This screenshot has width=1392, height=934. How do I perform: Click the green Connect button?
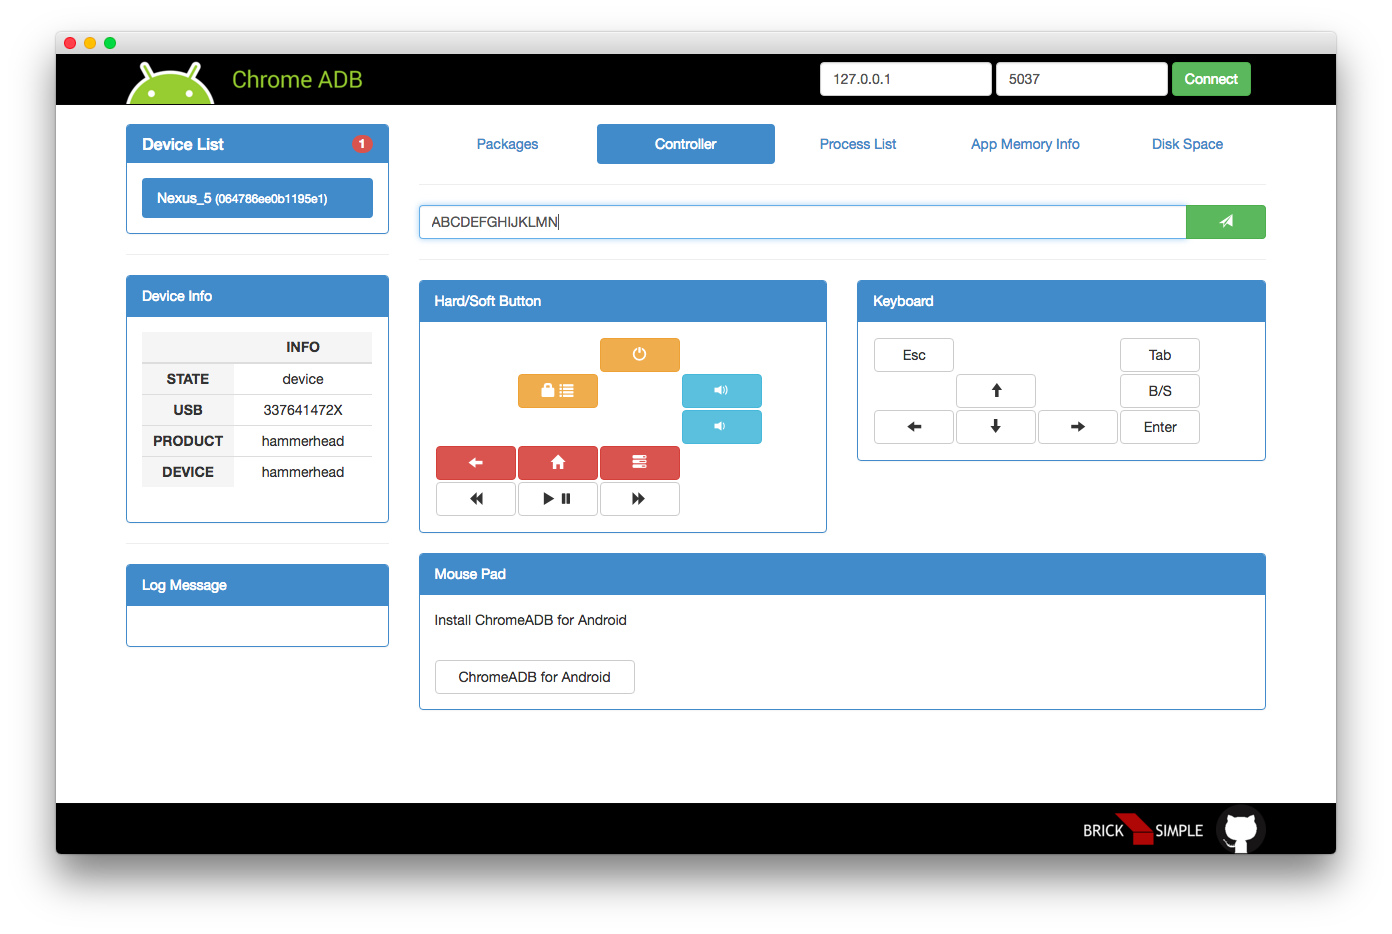[x=1211, y=79]
